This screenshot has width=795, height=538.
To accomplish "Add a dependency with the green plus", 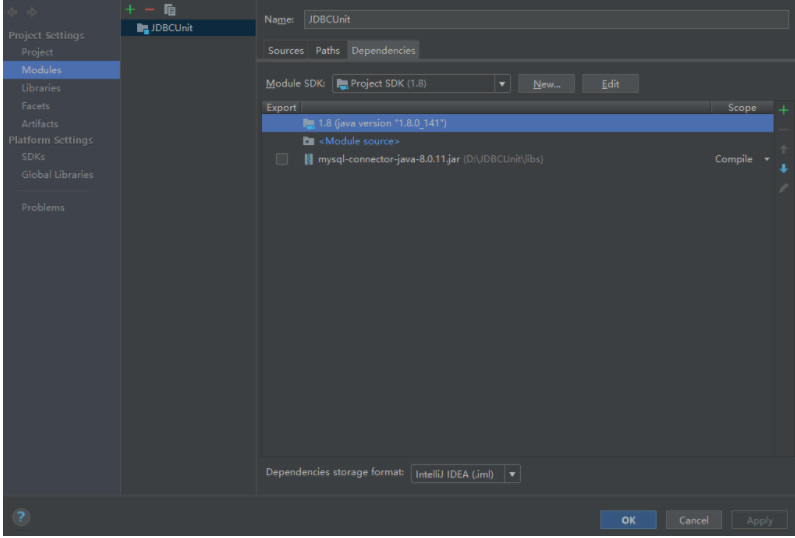I will tap(783, 110).
